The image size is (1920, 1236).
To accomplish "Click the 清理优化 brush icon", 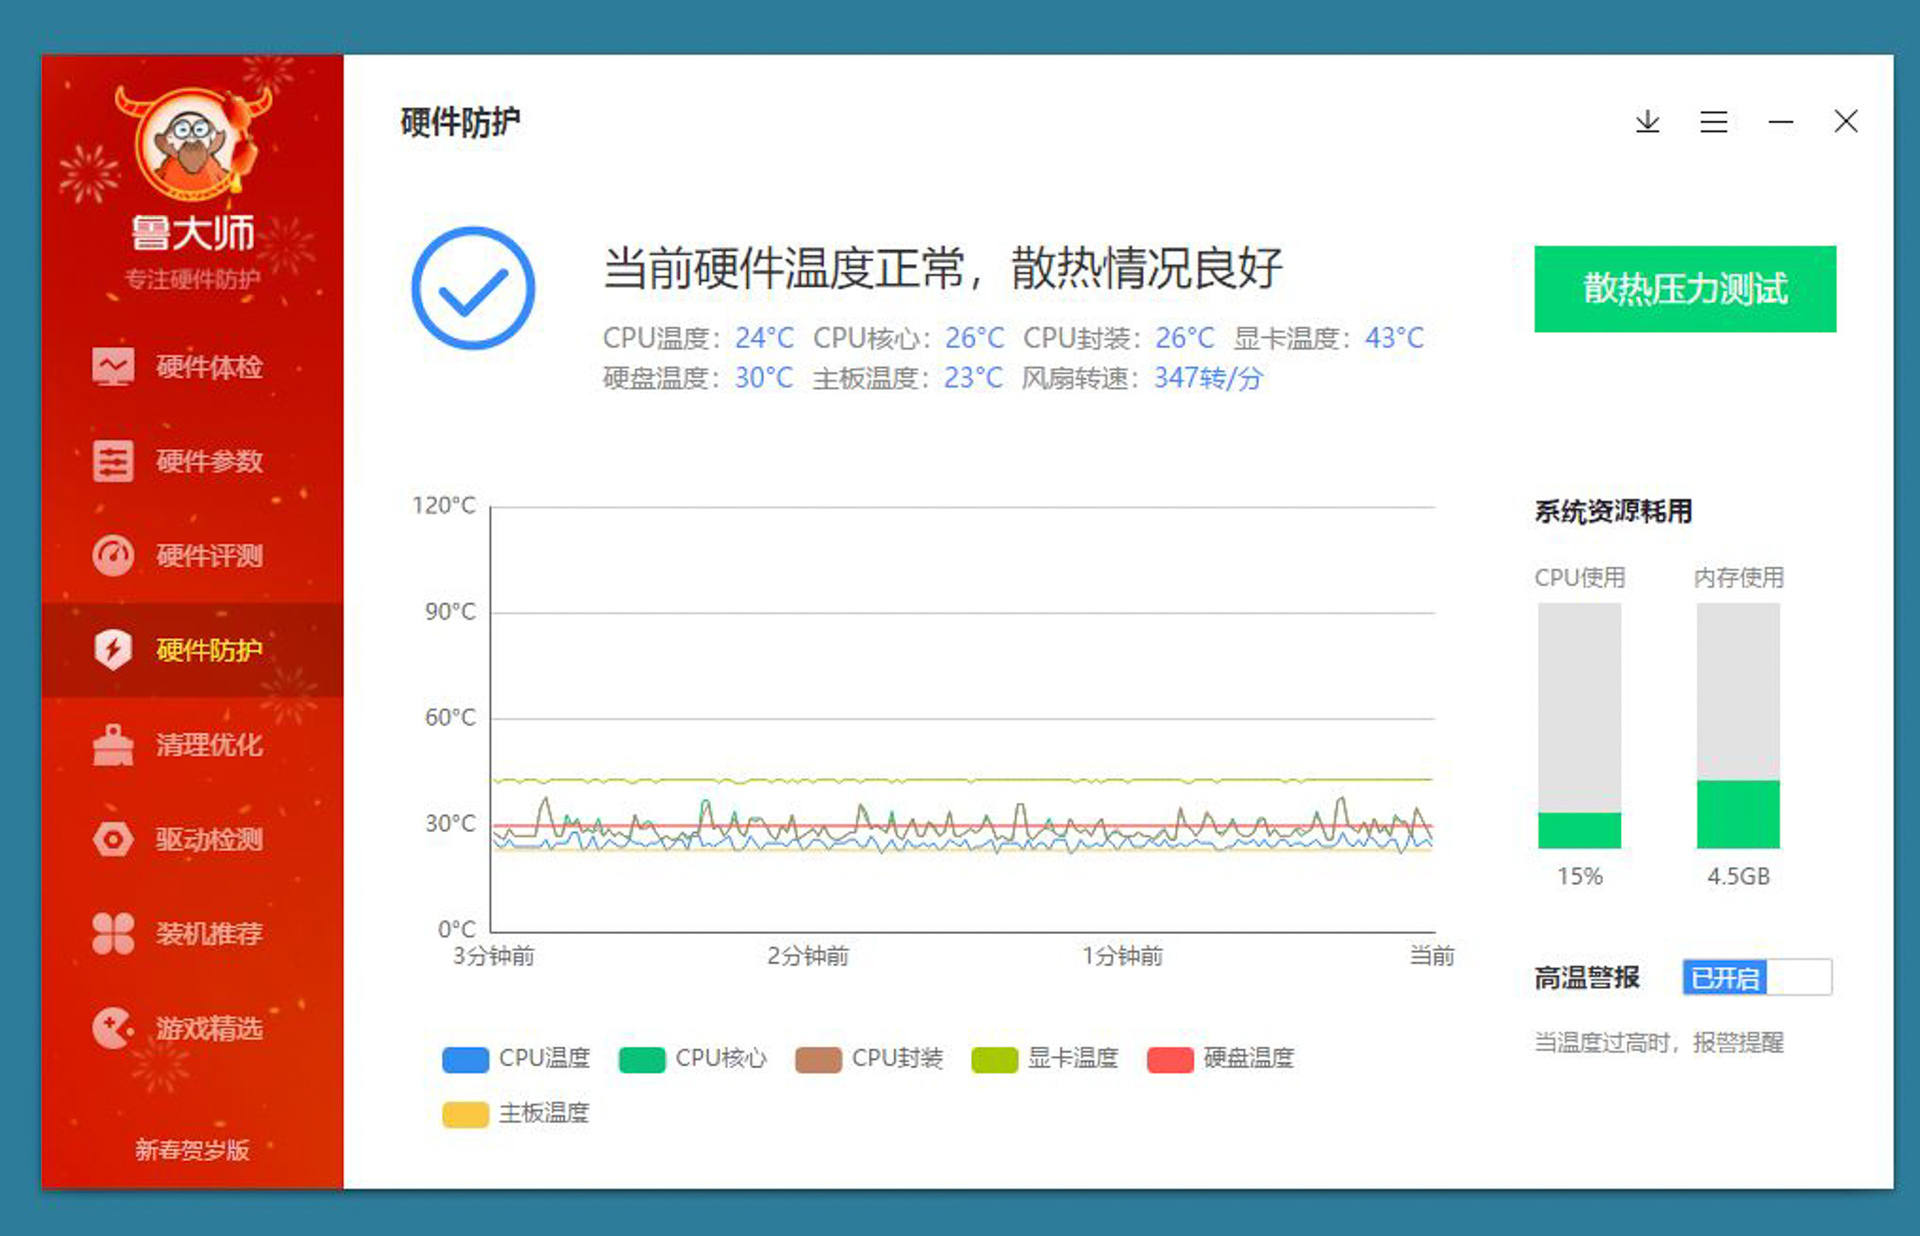I will [x=113, y=744].
